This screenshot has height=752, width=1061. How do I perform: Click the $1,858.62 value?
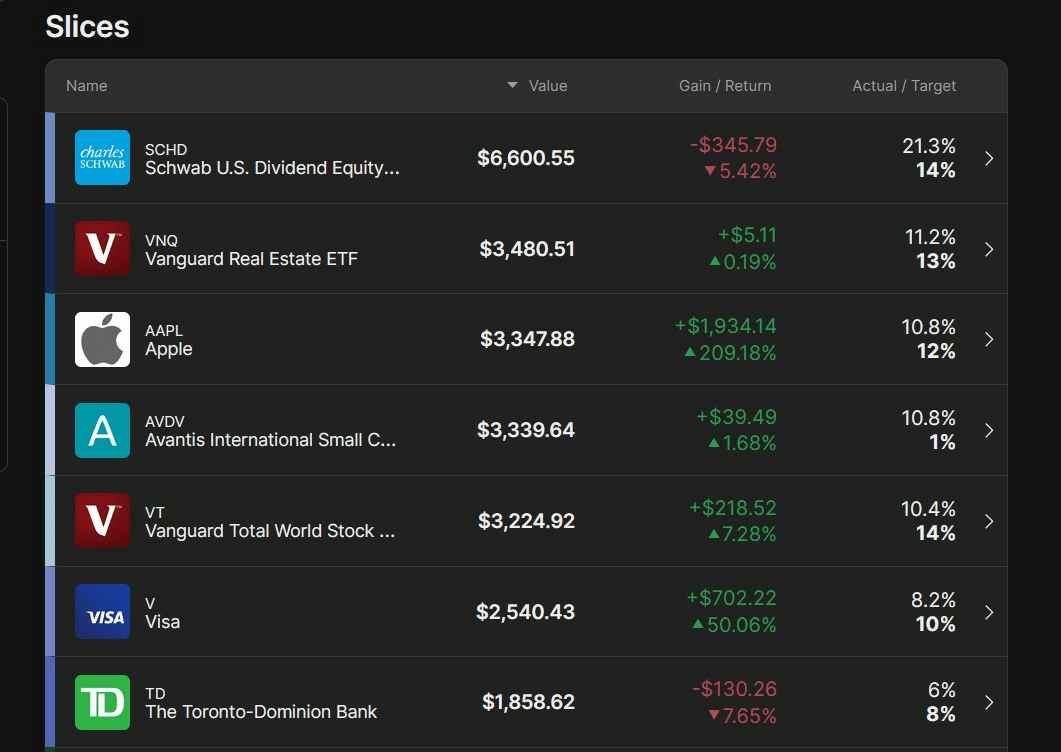[528, 702]
